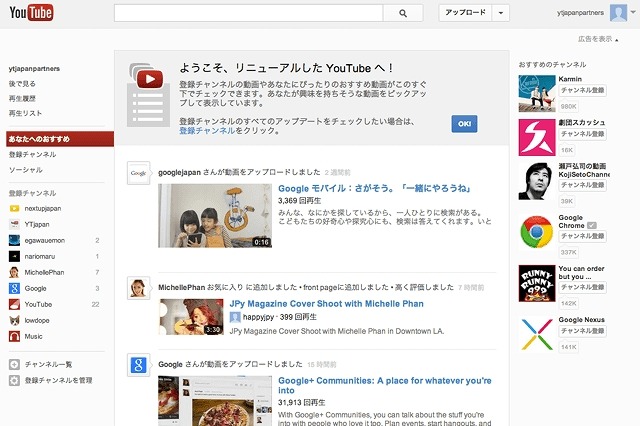Open egawauemon name in sidebar

[44, 240]
